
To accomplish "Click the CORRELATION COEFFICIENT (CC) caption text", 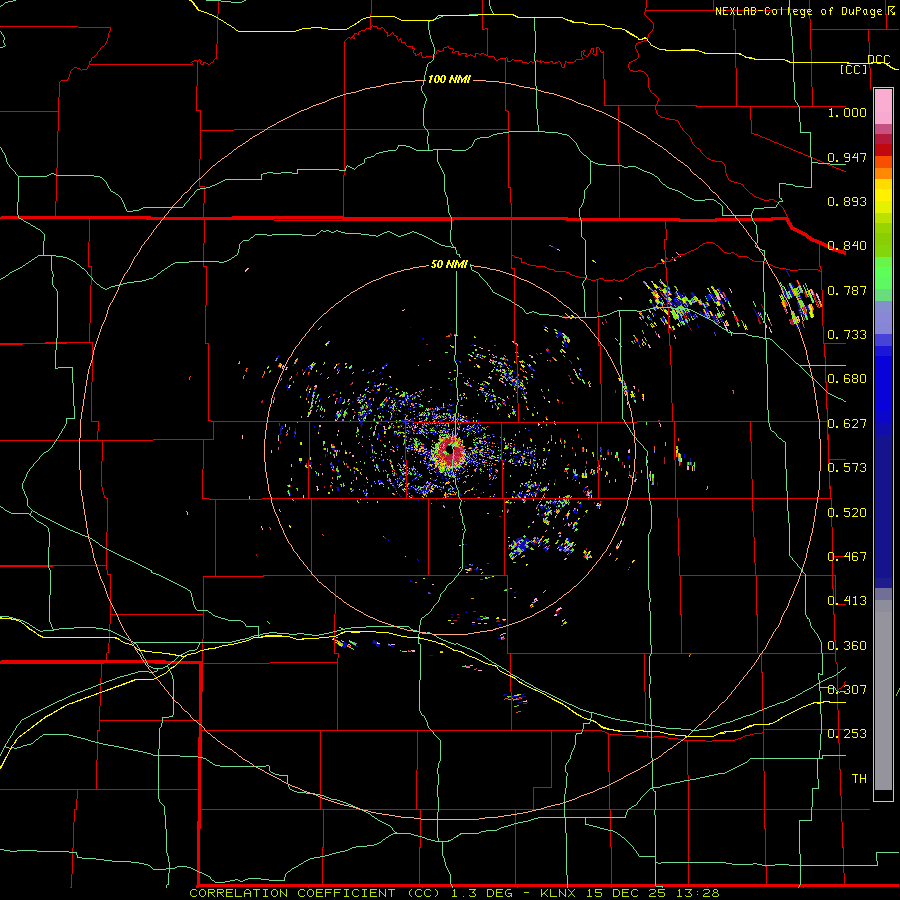I will [315, 893].
